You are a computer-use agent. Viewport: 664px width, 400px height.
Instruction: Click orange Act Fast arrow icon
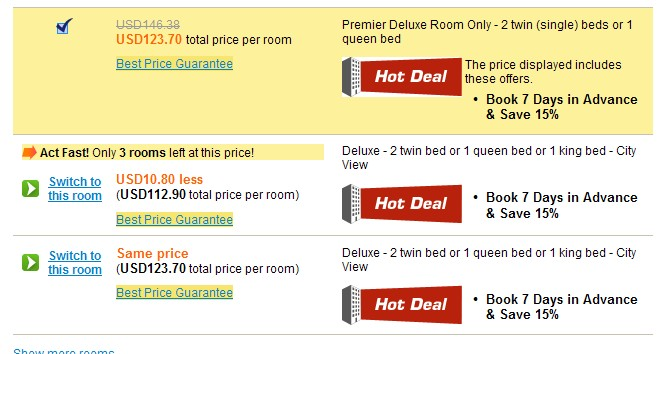coord(29,152)
